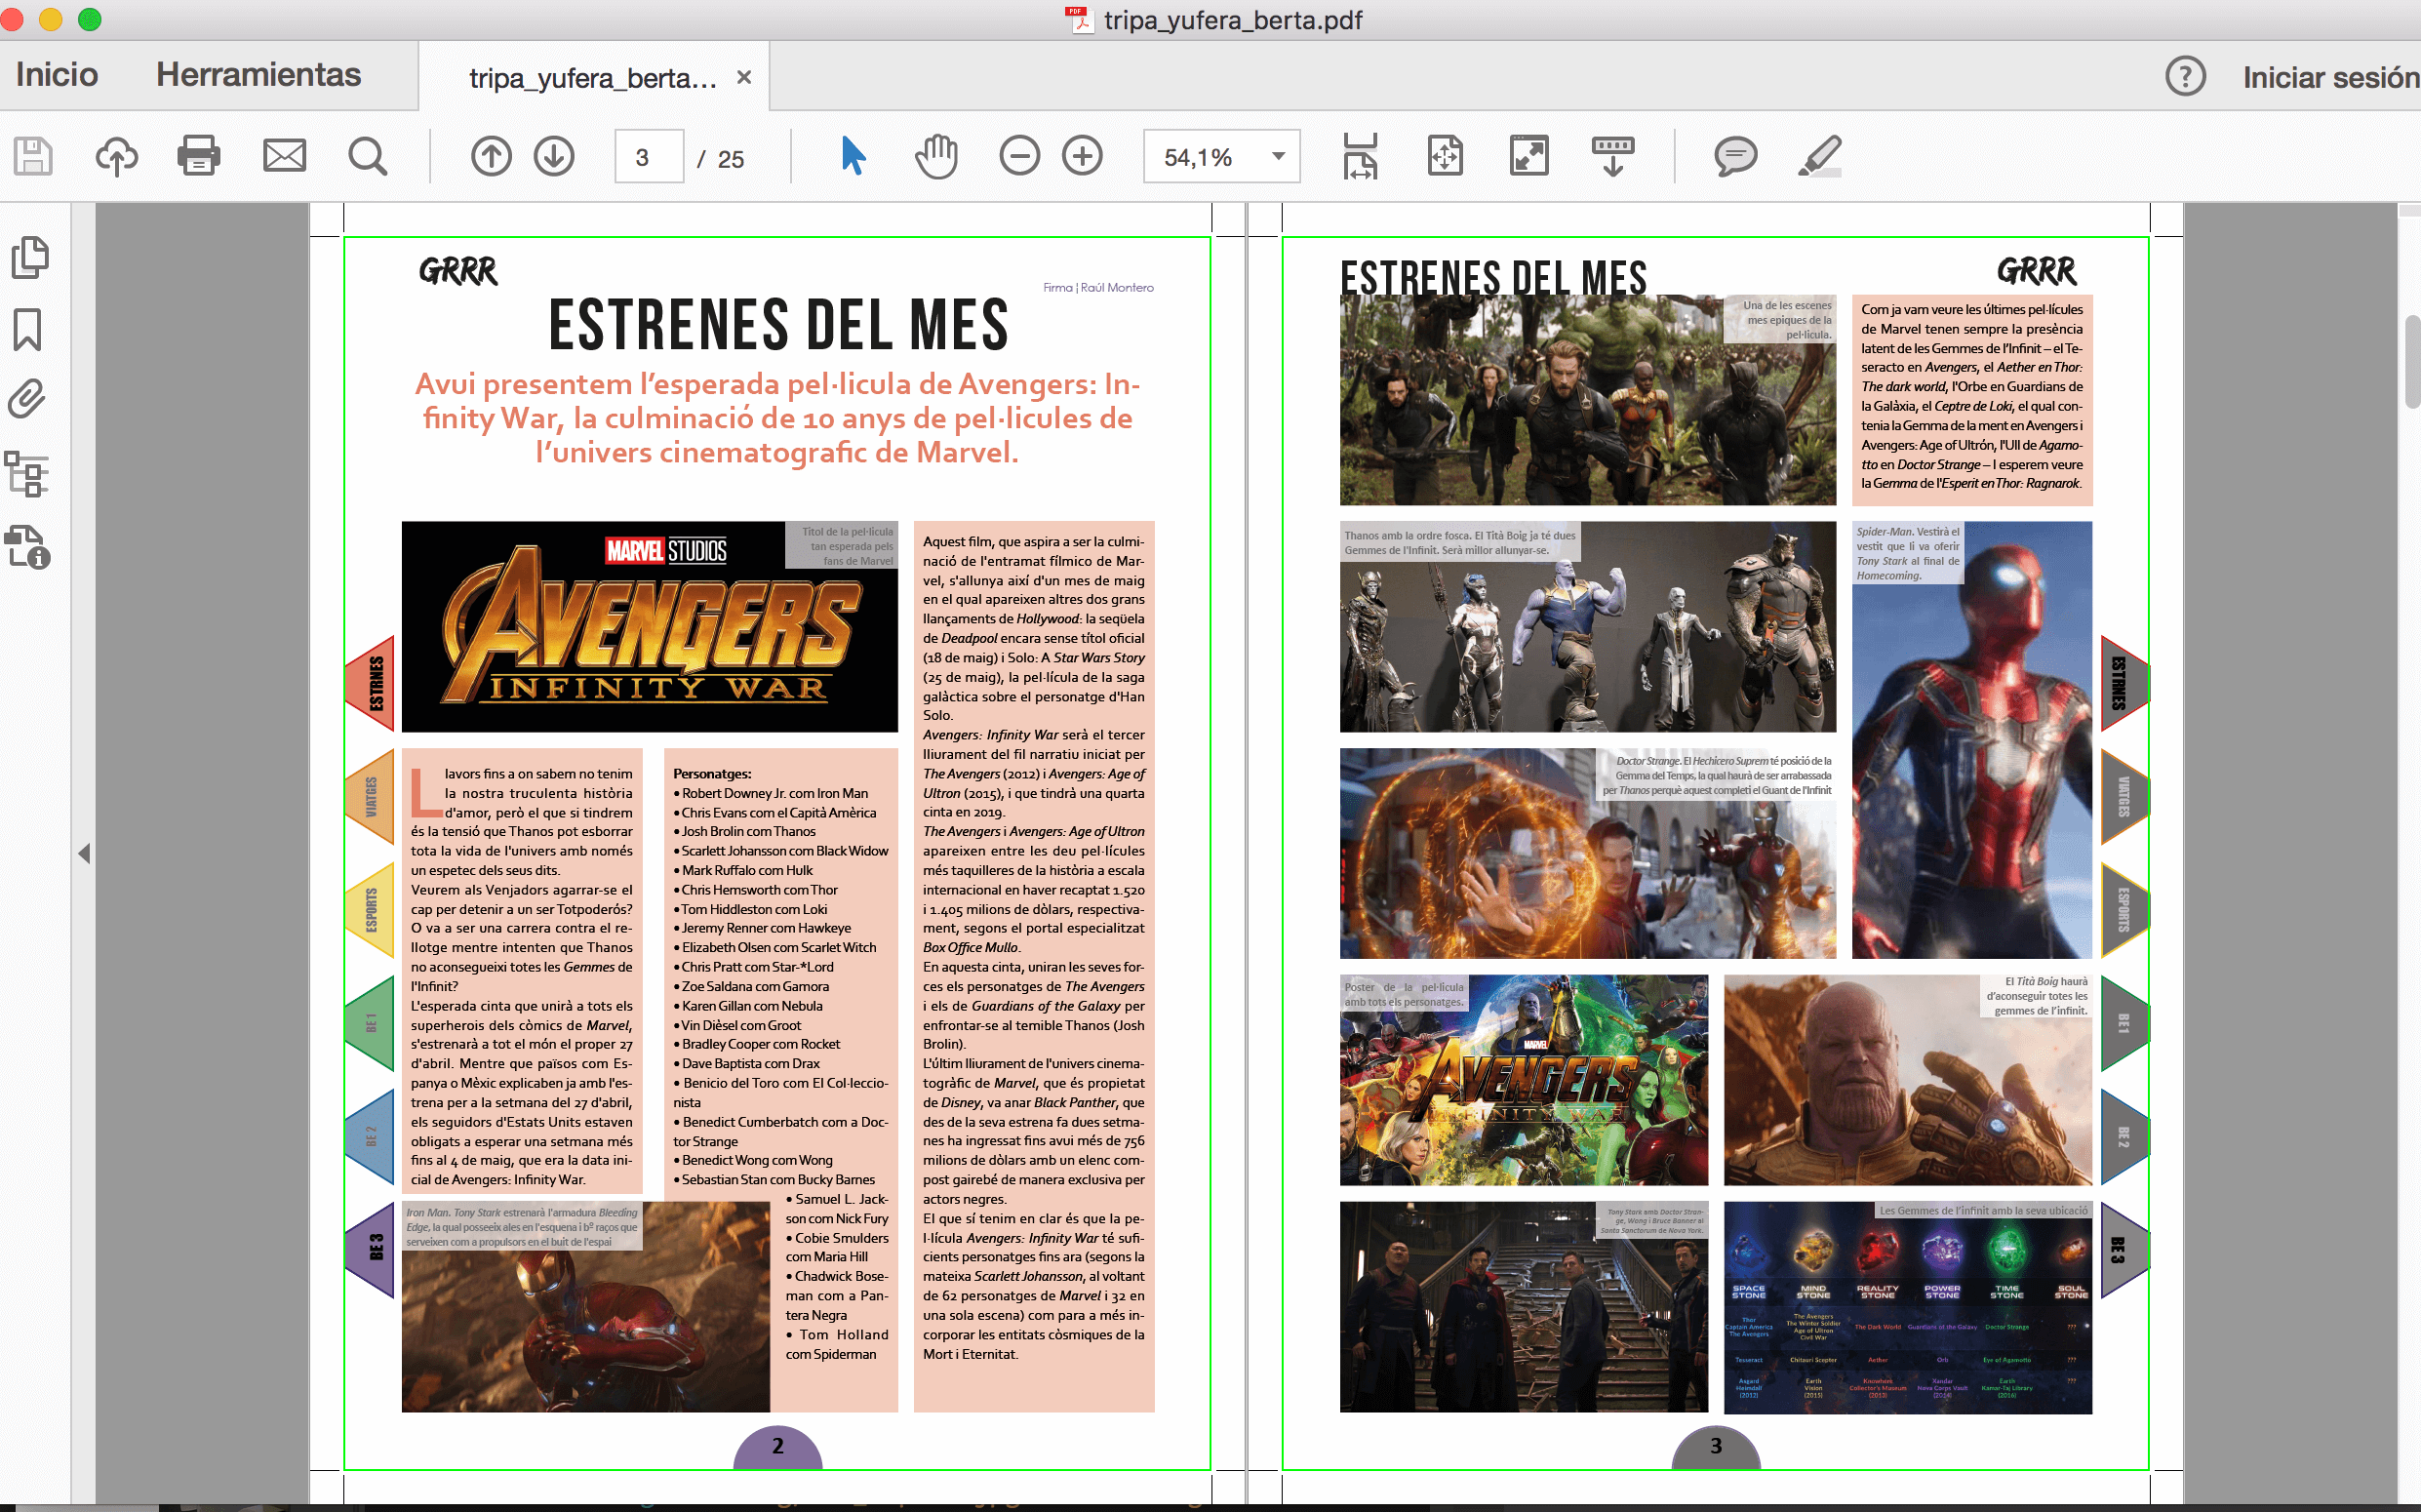This screenshot has height=1512, width=2421.
Task: Click the Avengers Infinity War logo image
Action: pyautogui.click(x=650, y=627)
